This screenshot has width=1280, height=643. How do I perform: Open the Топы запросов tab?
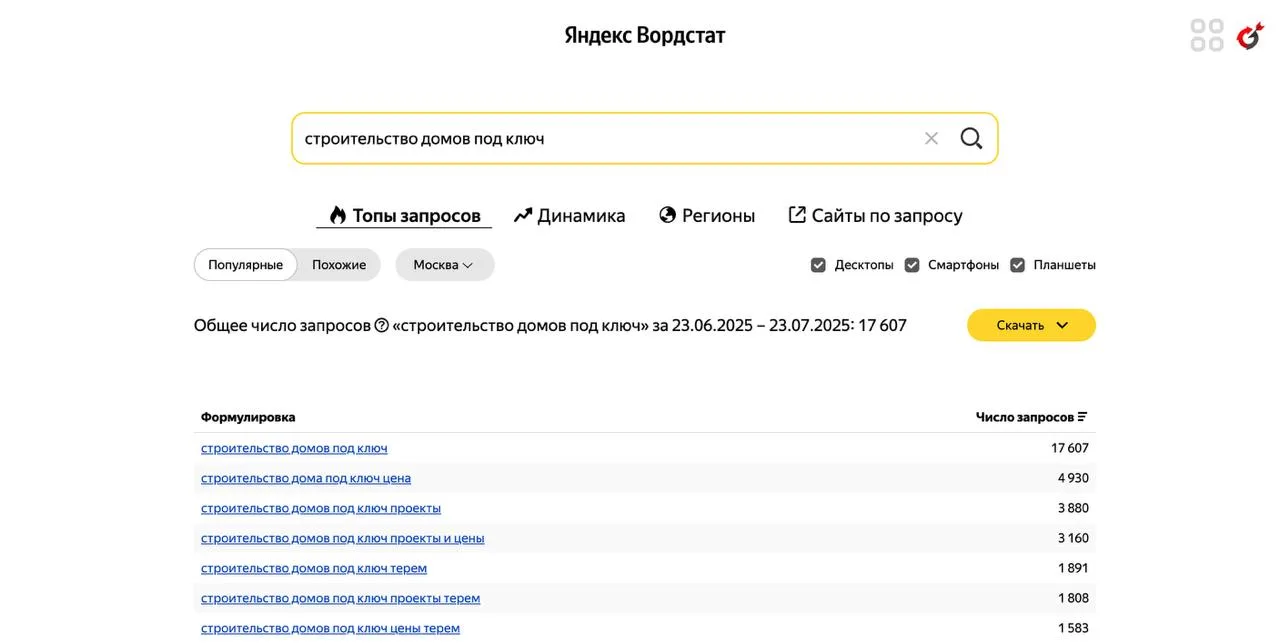tap(404, 215)
